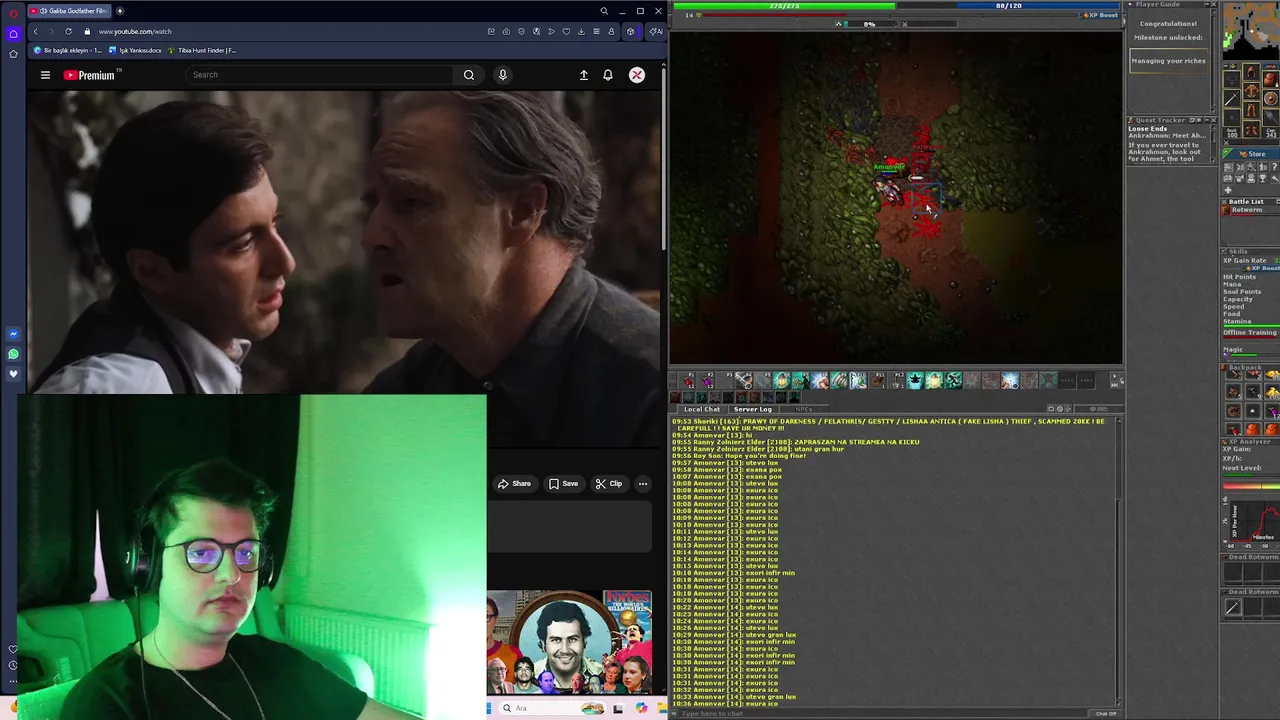Open YouTube create/upload icon
Image resolution: width=1280 pixels, height=720 pixels.
(x=584, y=75)
